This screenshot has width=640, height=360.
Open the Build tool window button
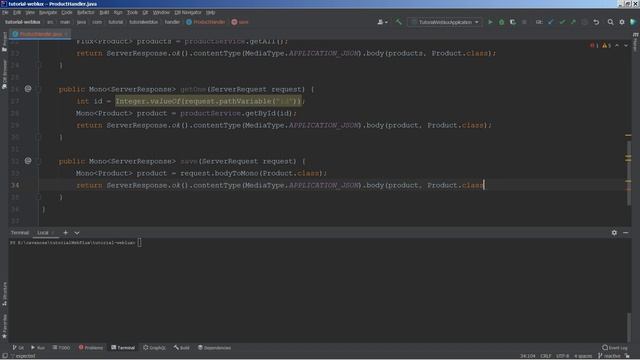pos(182,348)
